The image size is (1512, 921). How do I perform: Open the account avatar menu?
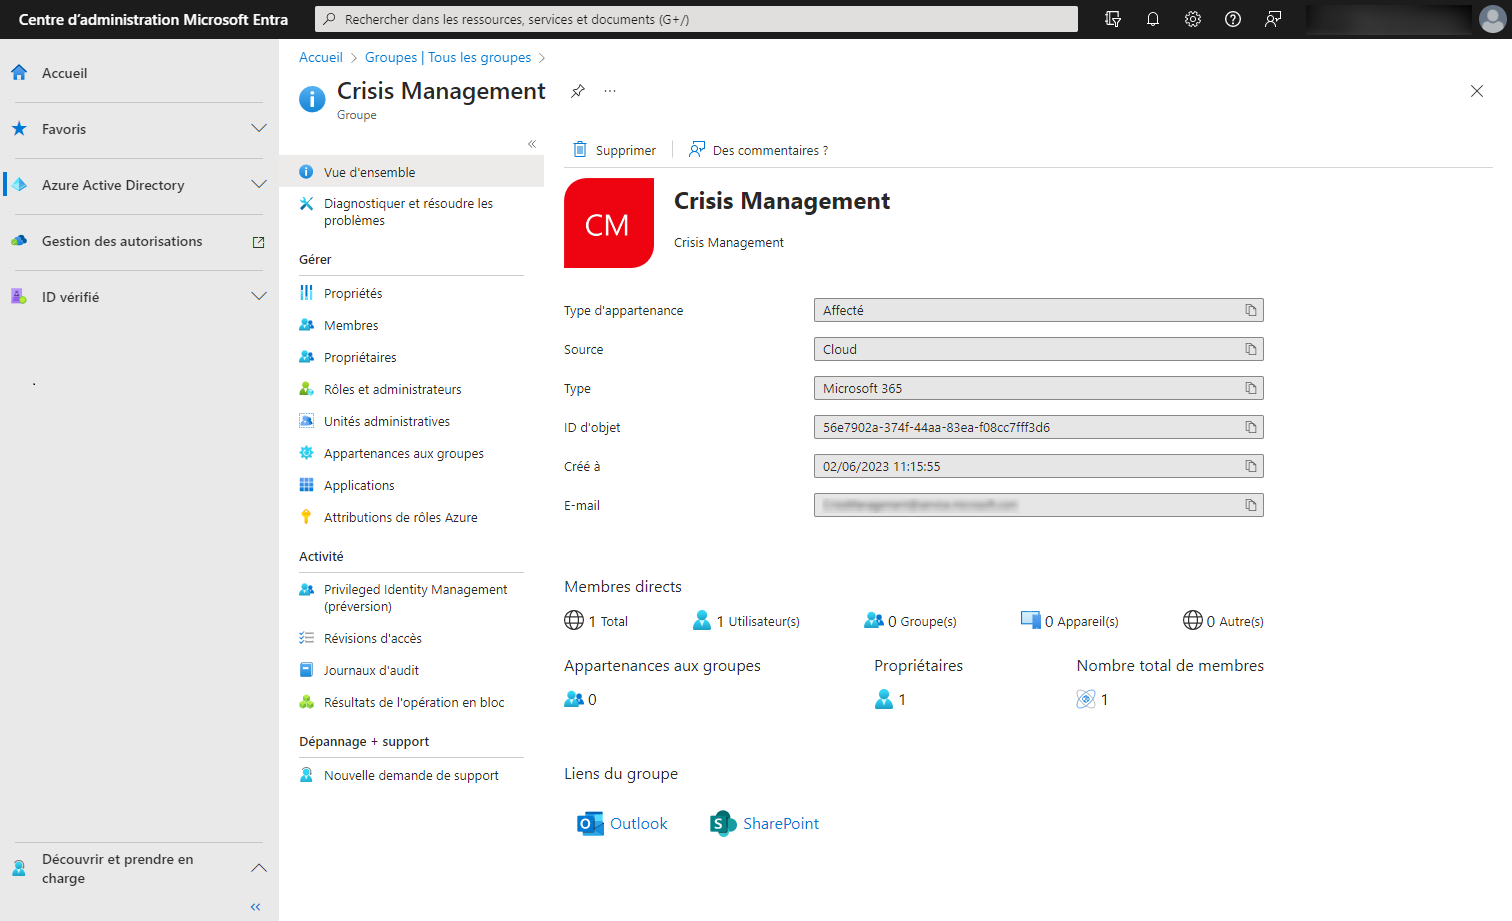pyautogui.click(x=1492, y=19)
